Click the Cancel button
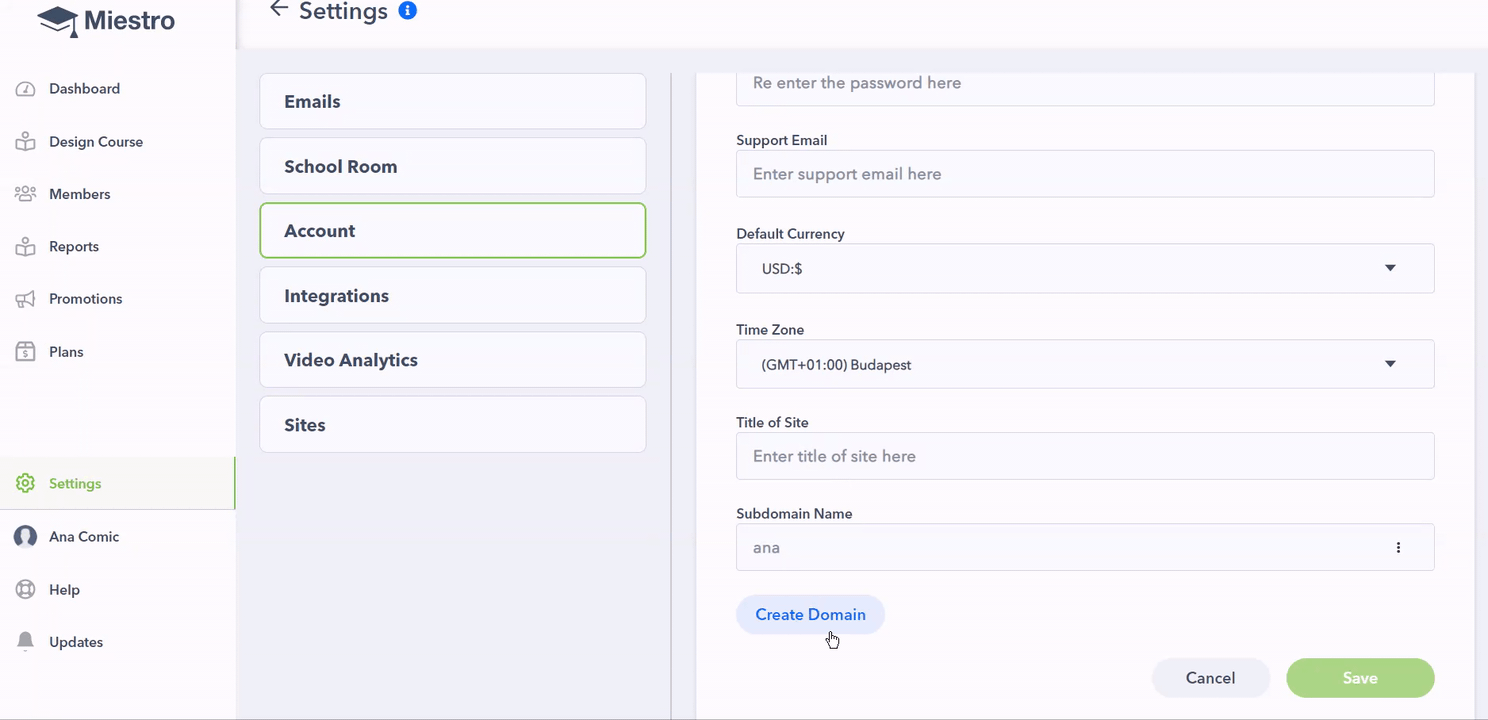 click(1210, 678)
